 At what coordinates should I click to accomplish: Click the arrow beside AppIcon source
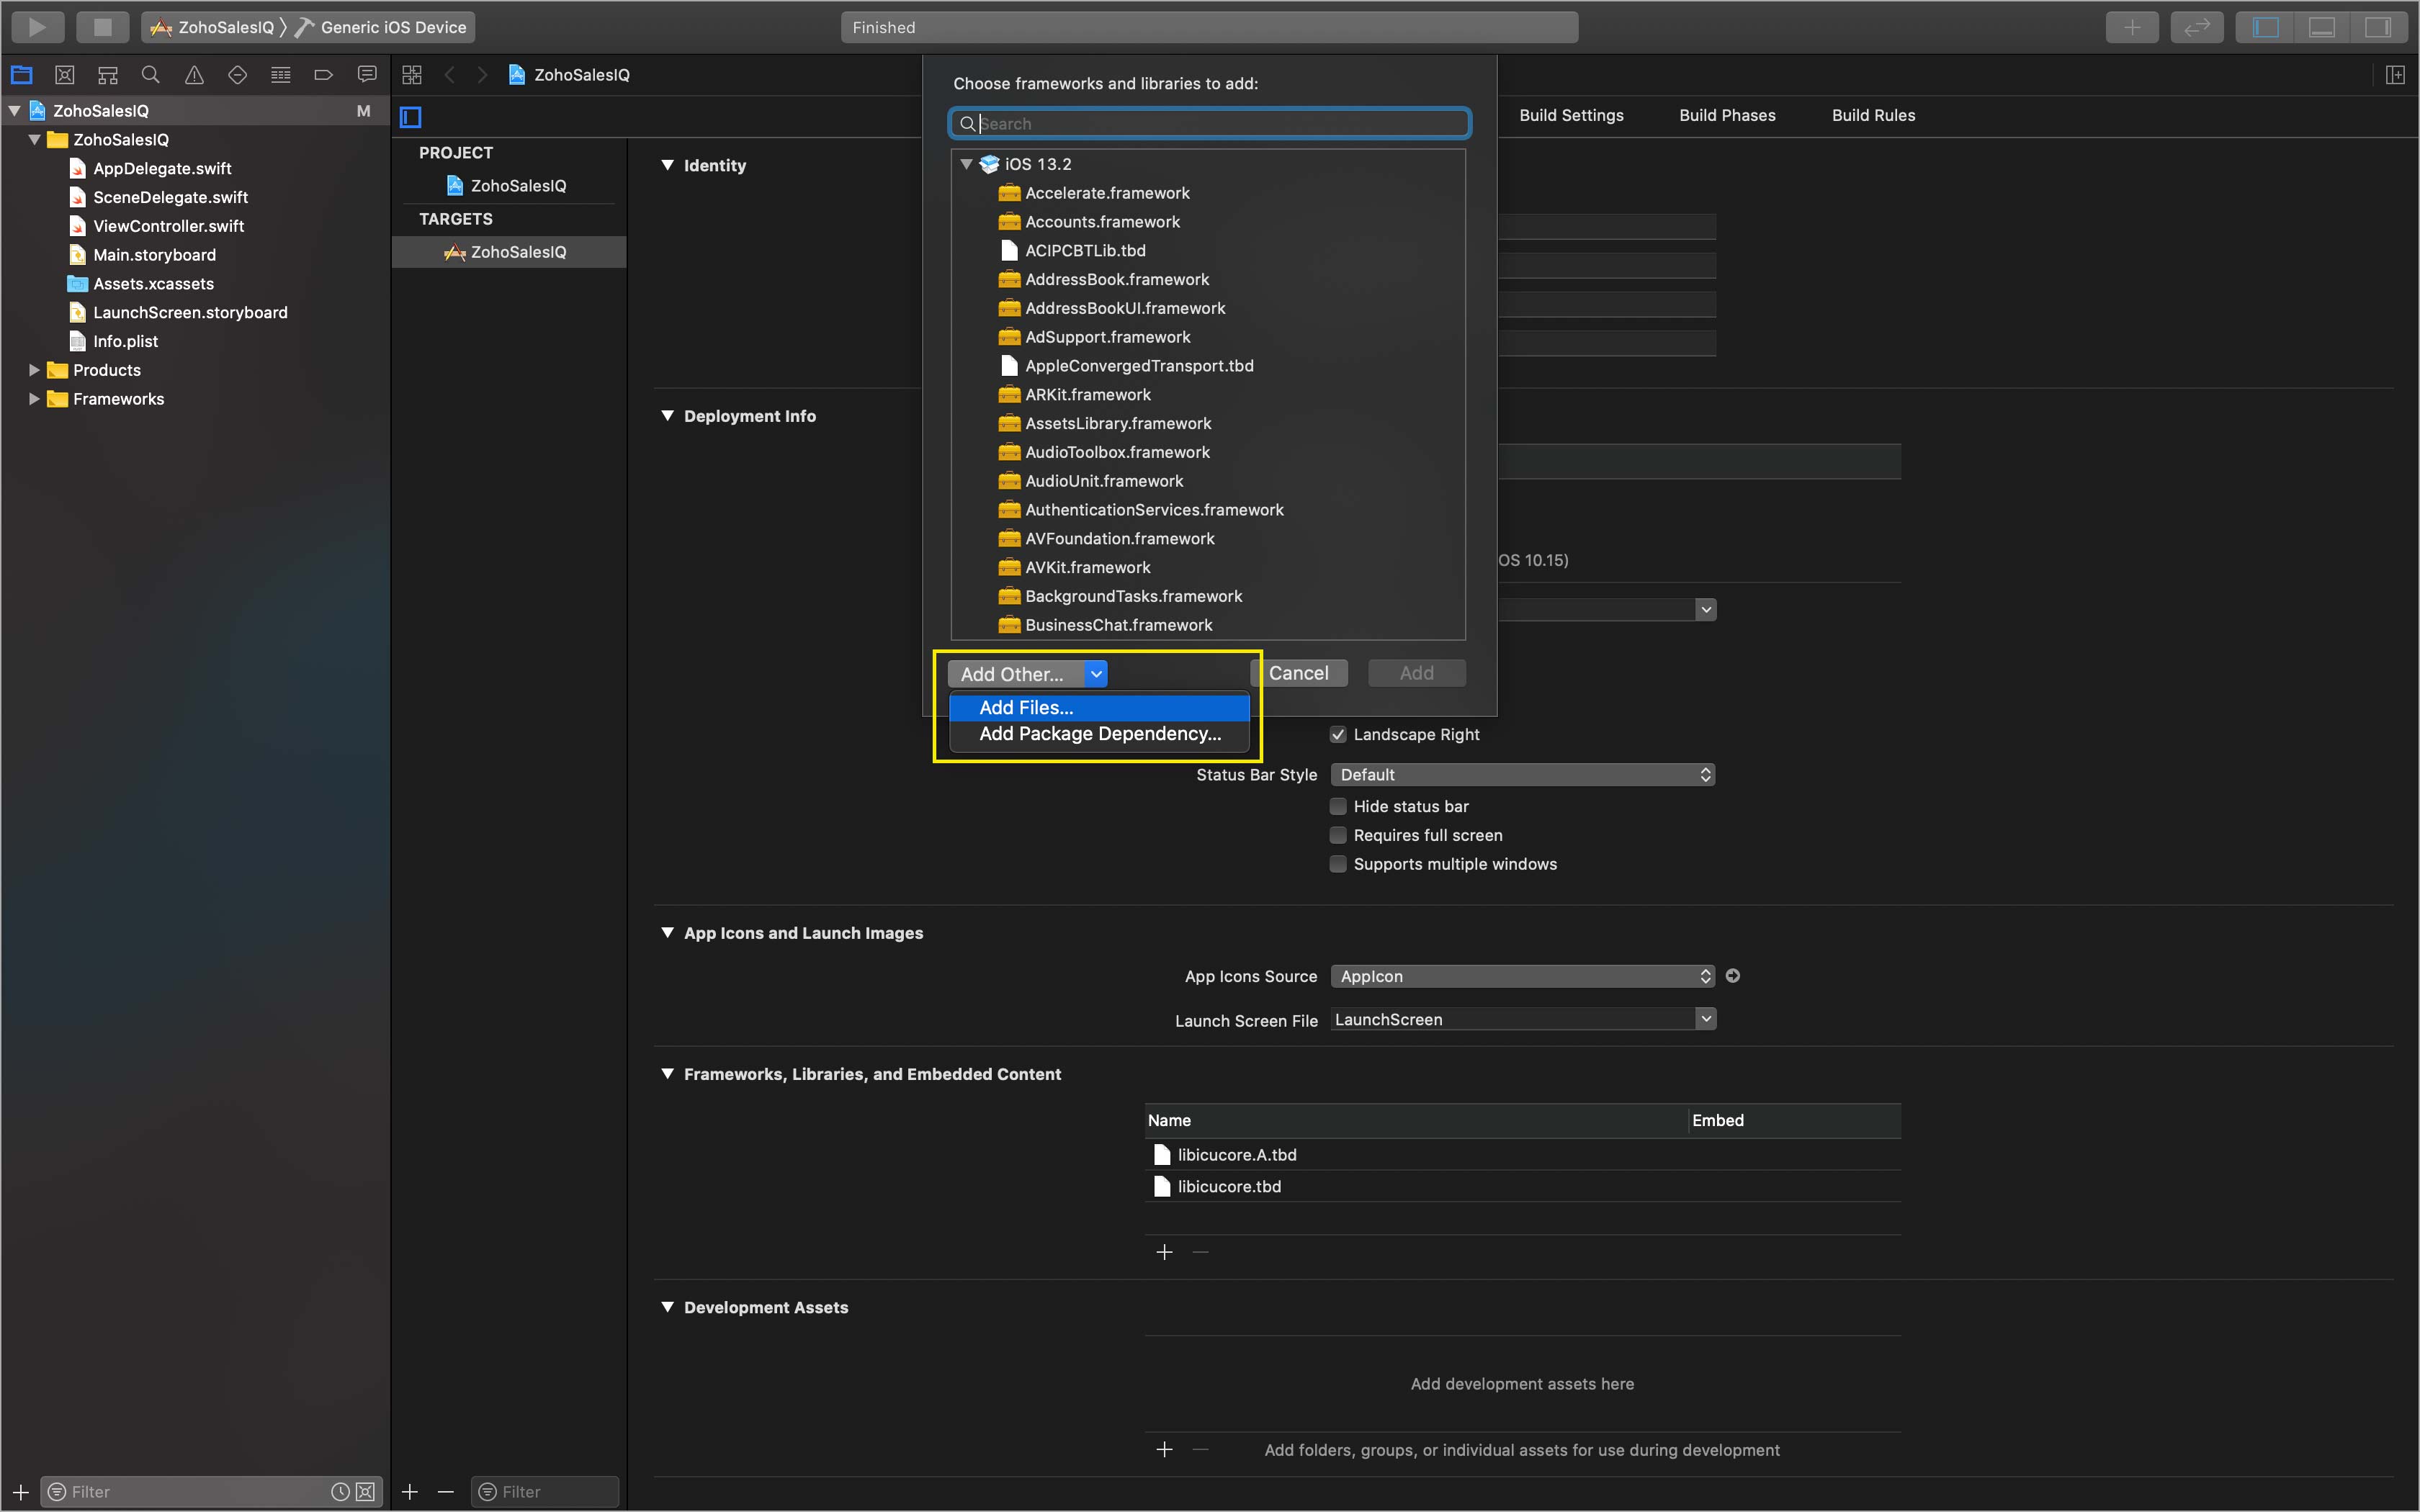click(1733, 975)
